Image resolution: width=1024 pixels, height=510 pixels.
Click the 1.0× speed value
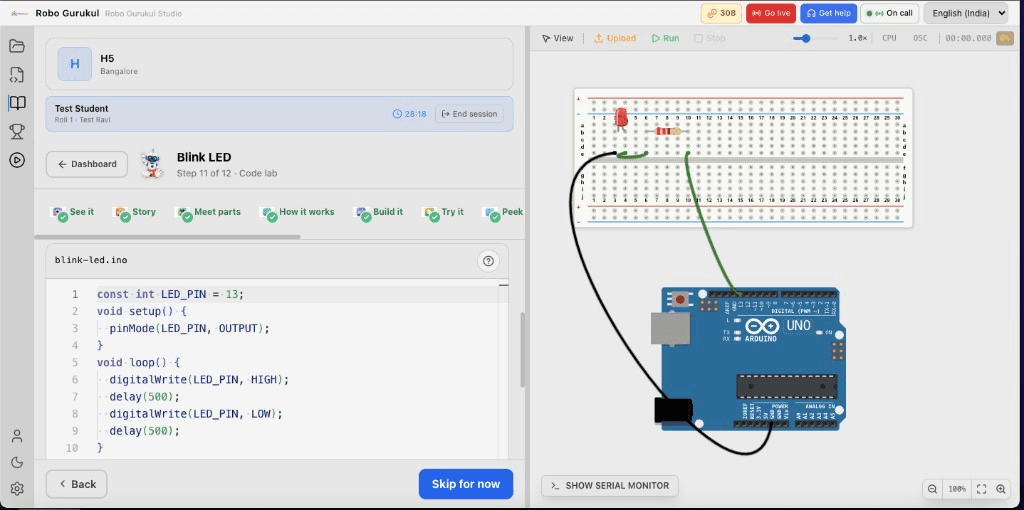857,39
